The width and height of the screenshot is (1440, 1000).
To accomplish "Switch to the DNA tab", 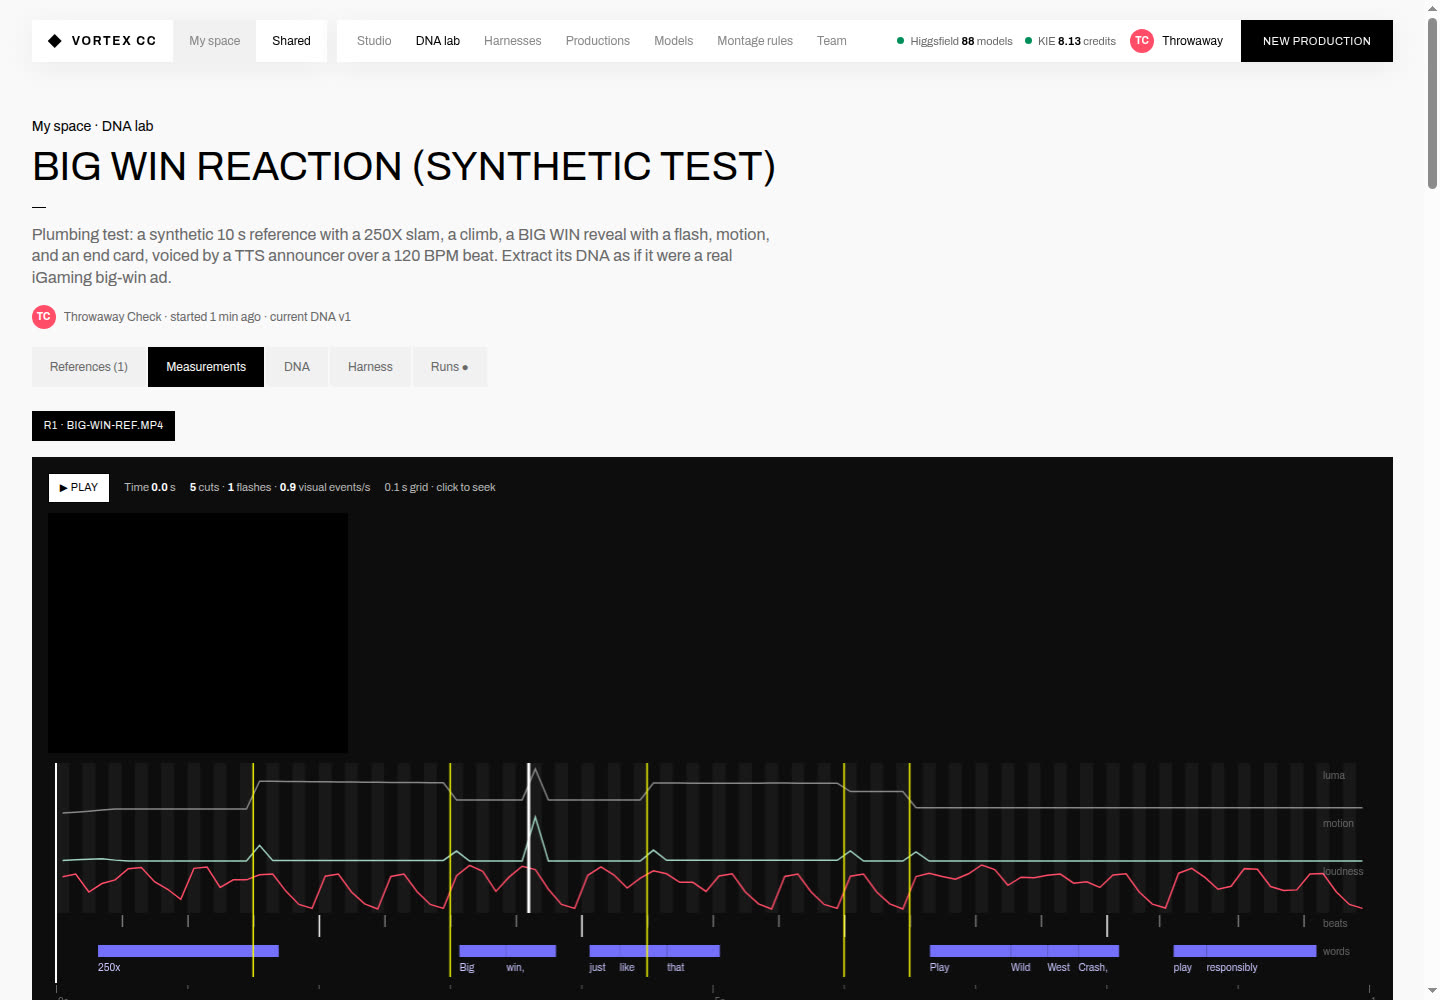I will click(x=297, y=367).
